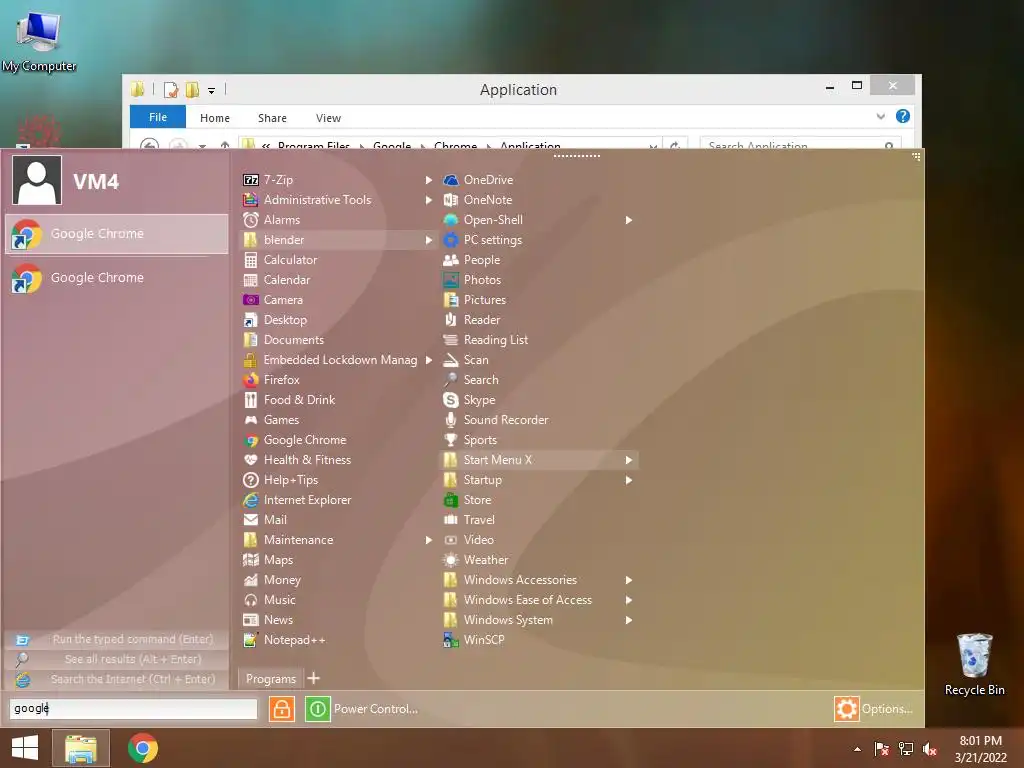Screen dimensions: 1024x768
Task: Click See all results option
Action: point(116,660)
